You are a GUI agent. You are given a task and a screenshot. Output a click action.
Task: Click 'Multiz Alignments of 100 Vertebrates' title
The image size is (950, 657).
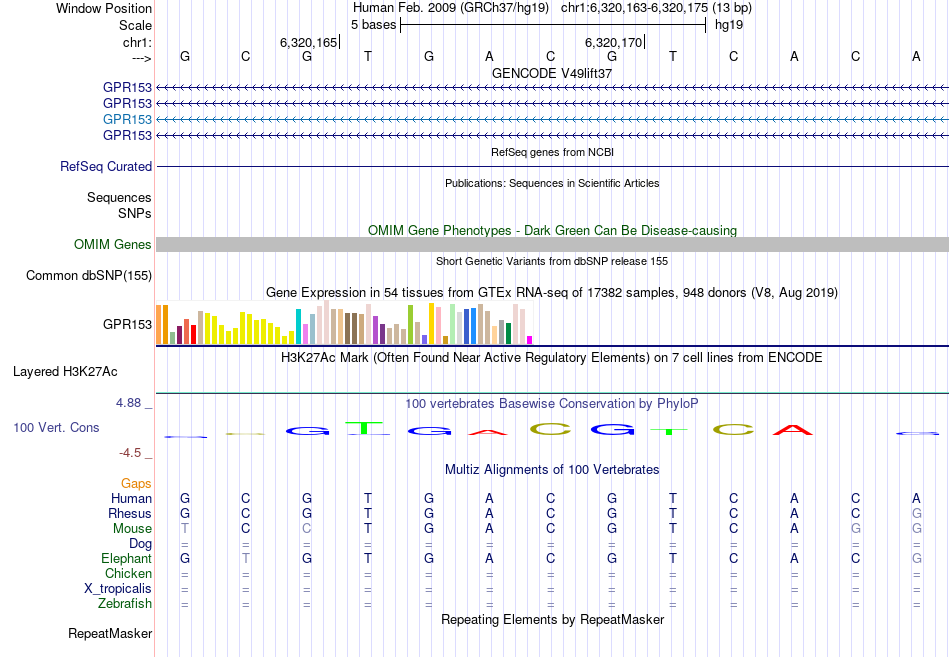[552, 470]
